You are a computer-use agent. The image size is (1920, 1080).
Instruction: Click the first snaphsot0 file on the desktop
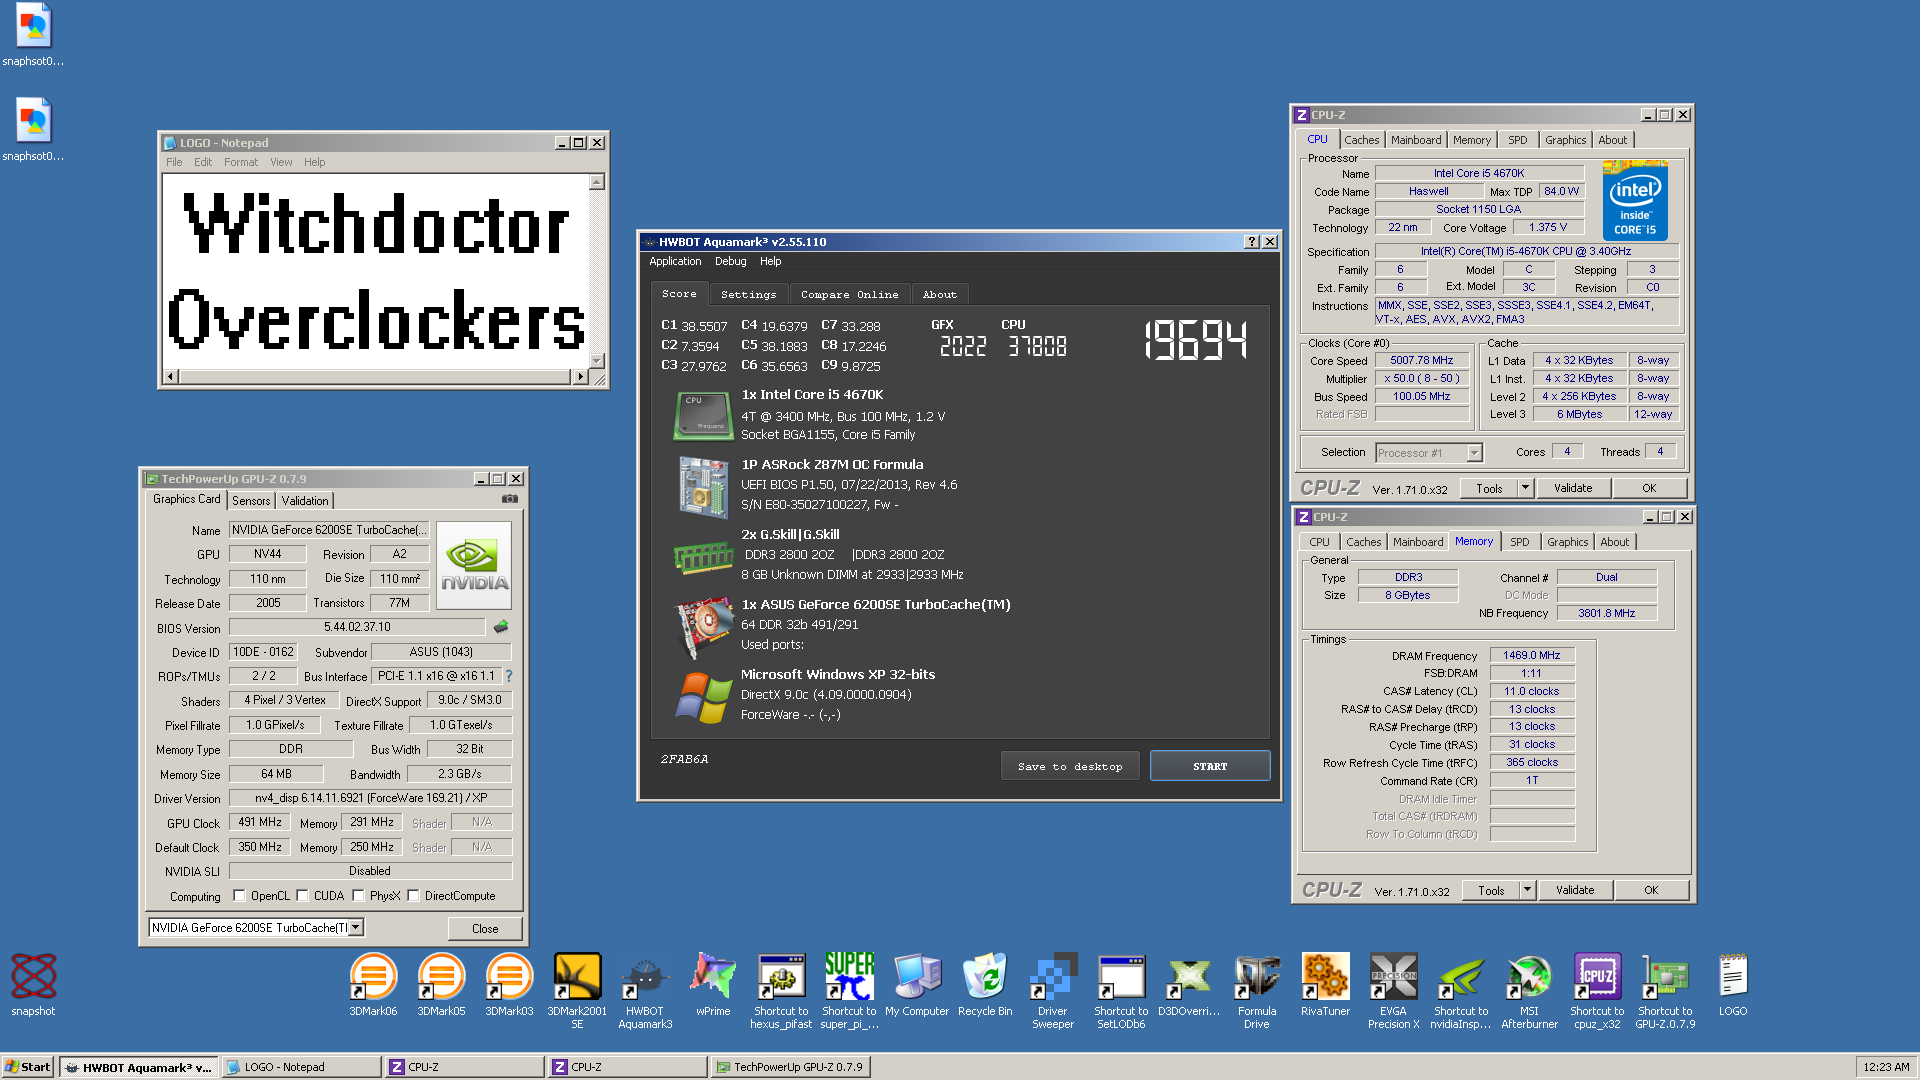point(33,35)
